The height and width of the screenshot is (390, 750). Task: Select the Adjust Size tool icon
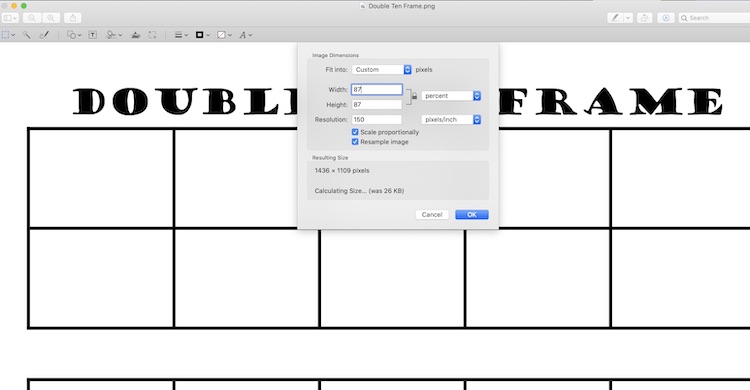(152, 35)
